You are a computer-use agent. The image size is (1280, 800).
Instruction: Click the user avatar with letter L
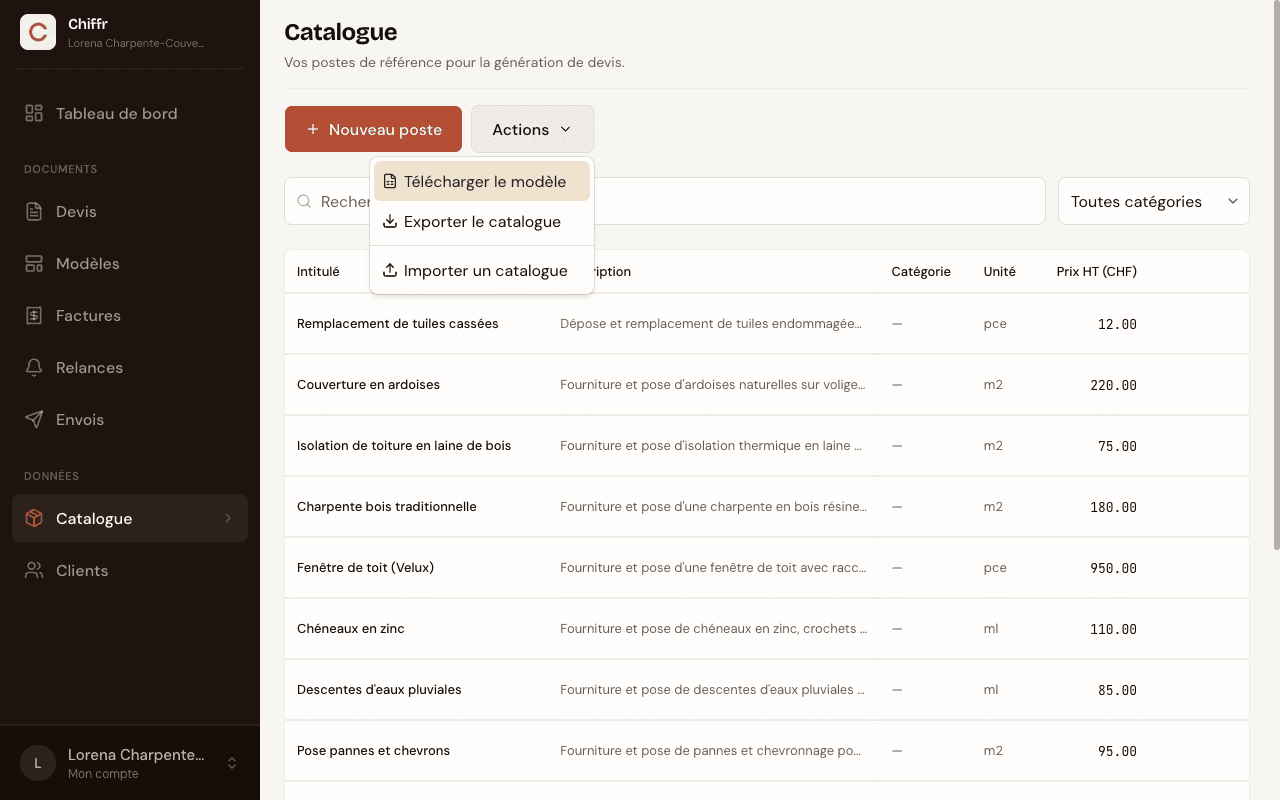tap(38, 763)
